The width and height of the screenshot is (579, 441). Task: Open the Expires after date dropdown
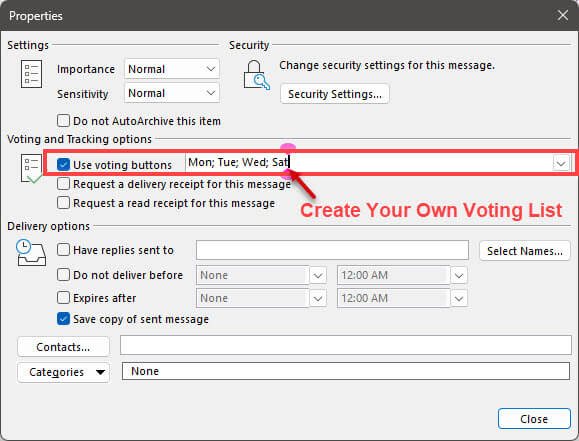318,298
